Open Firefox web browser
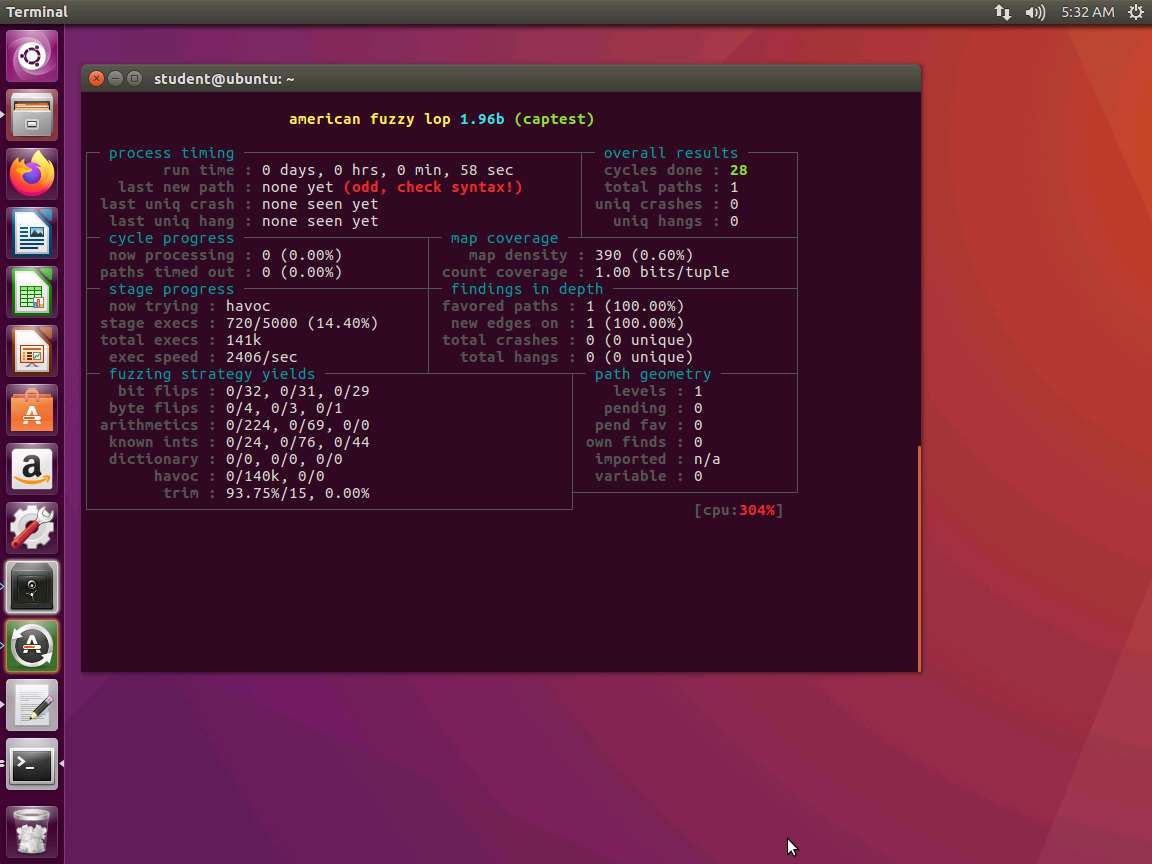1152x864 pixels. tap(32, 174)
